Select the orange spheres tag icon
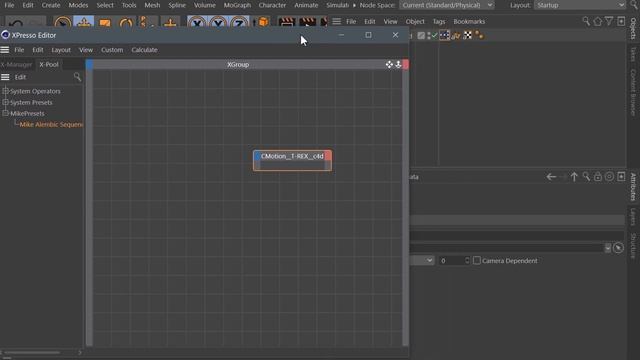 click(479, 36)
